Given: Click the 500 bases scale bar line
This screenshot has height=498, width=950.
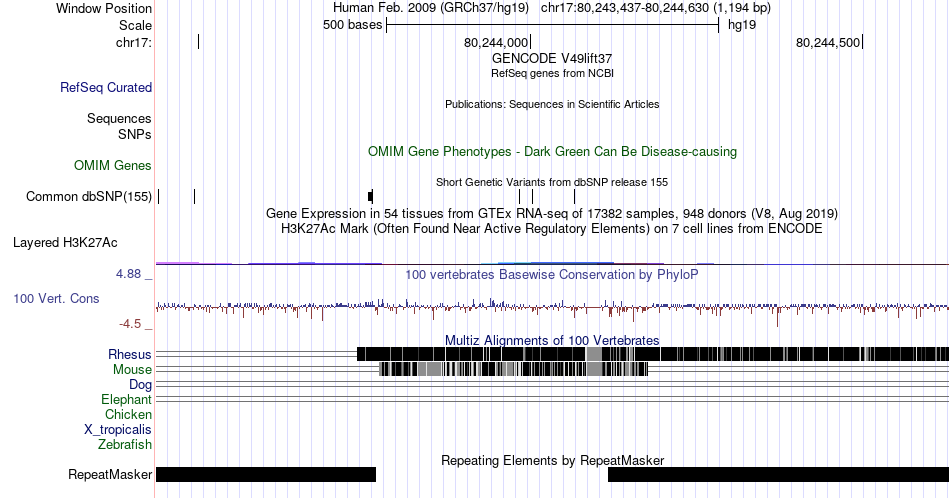Looking at the screenshot, I should click(553, 25).
